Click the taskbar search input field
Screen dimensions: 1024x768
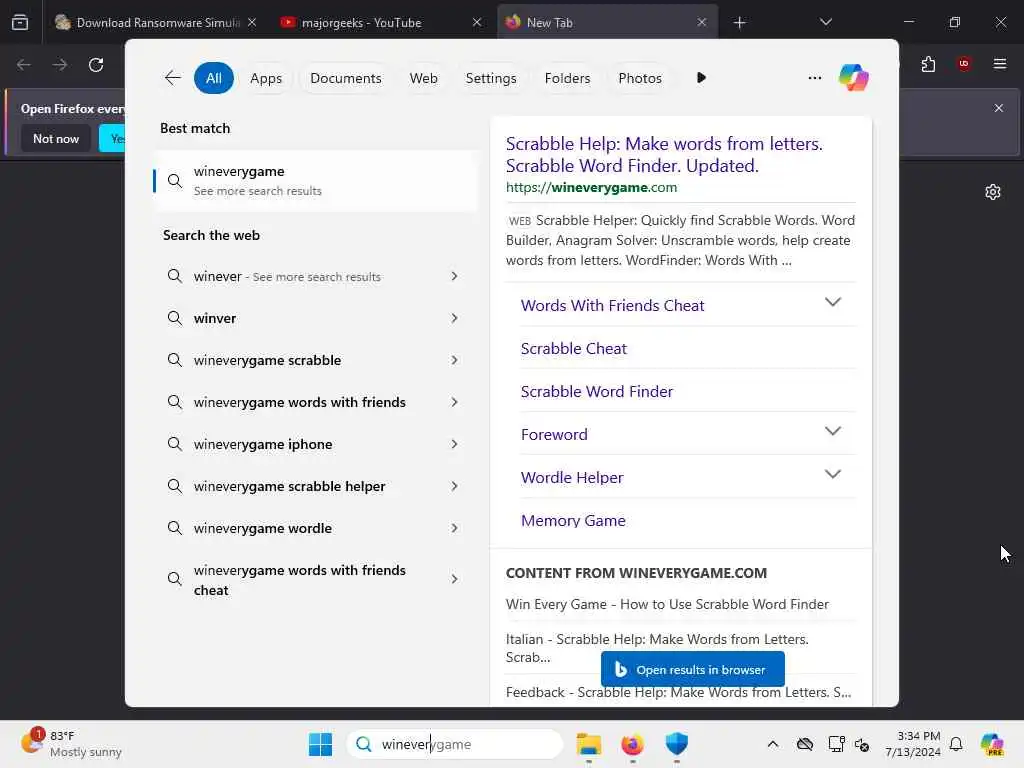point(455,744)
